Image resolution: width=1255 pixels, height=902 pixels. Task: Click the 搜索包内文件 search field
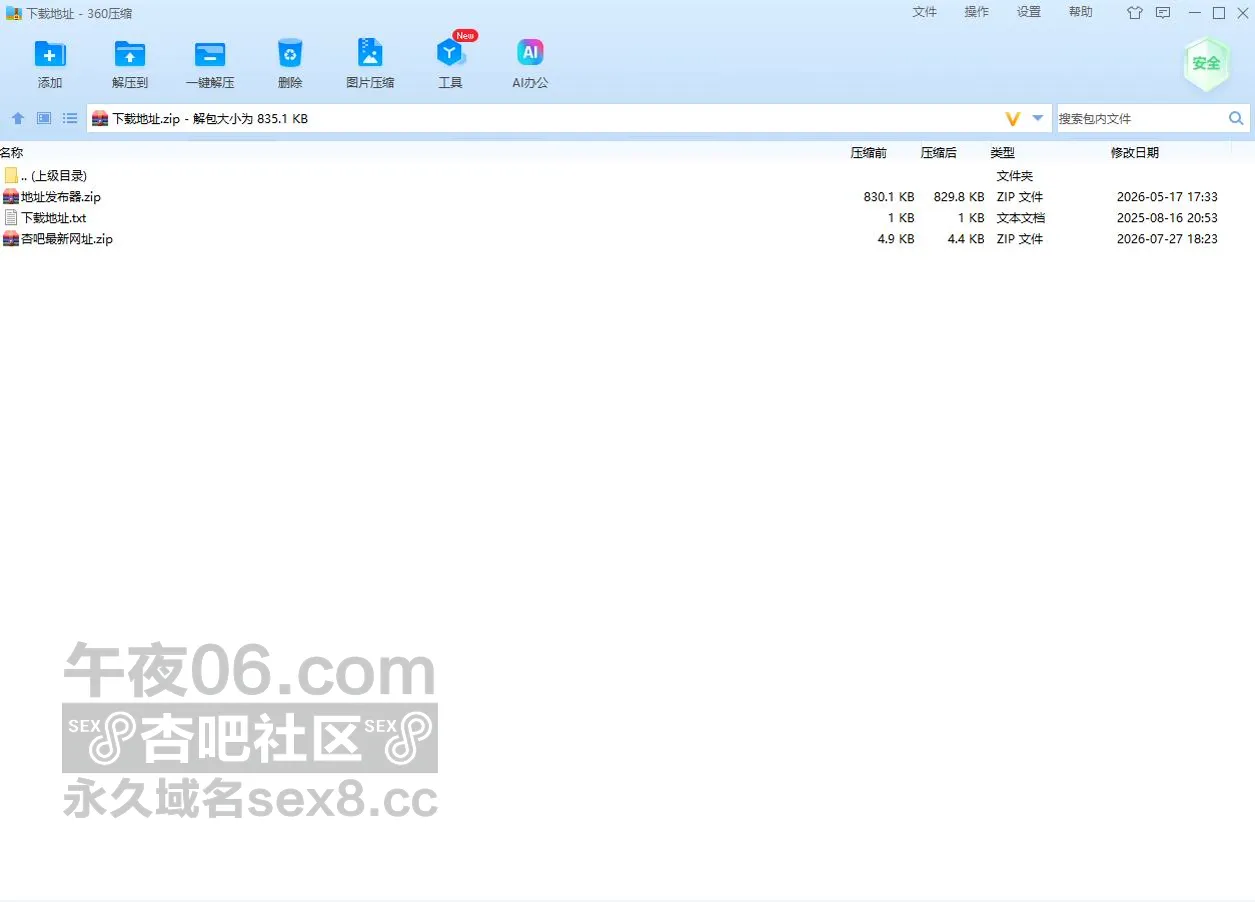pyautogui.click(x=1141, y=118)
